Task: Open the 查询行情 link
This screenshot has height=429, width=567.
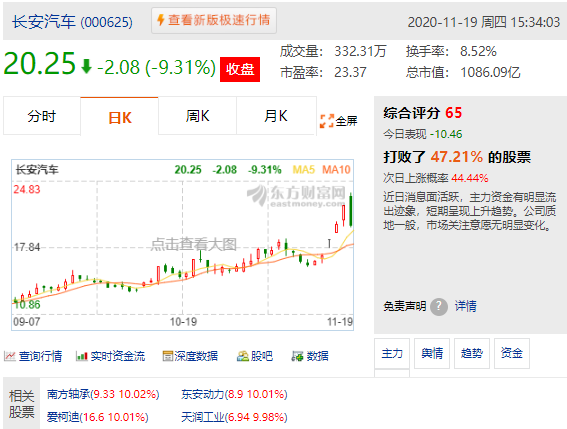Action: coord(40,356)
